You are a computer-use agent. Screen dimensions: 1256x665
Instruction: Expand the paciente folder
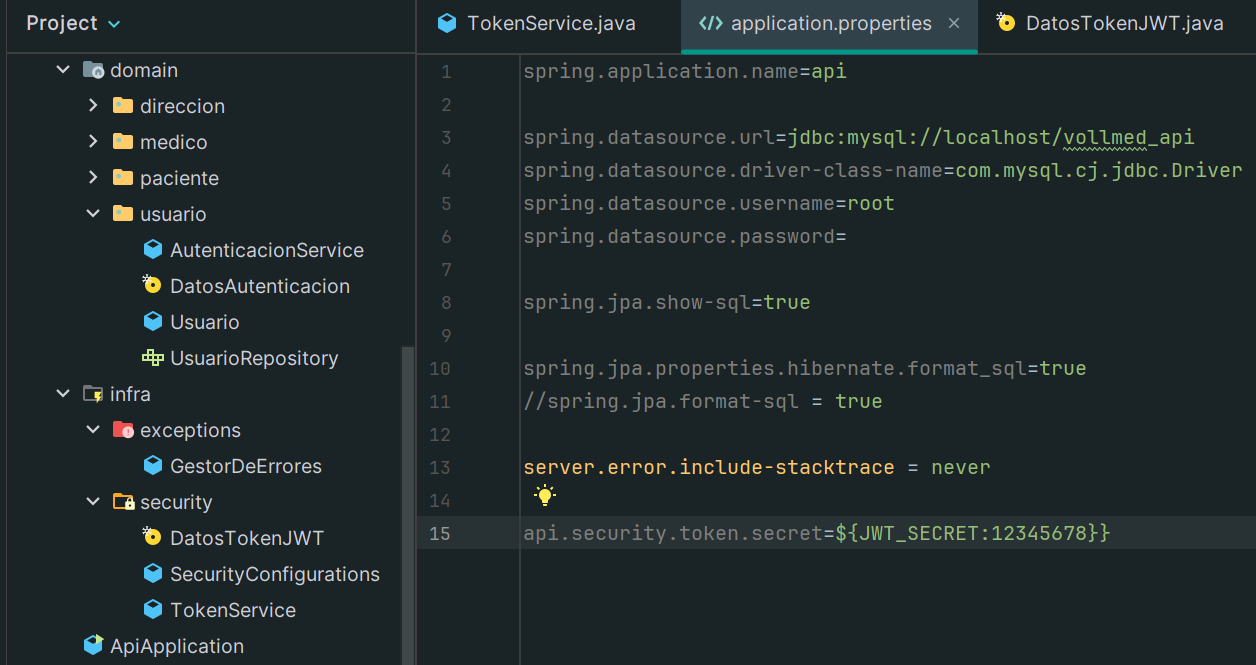(x=93, y=178)
